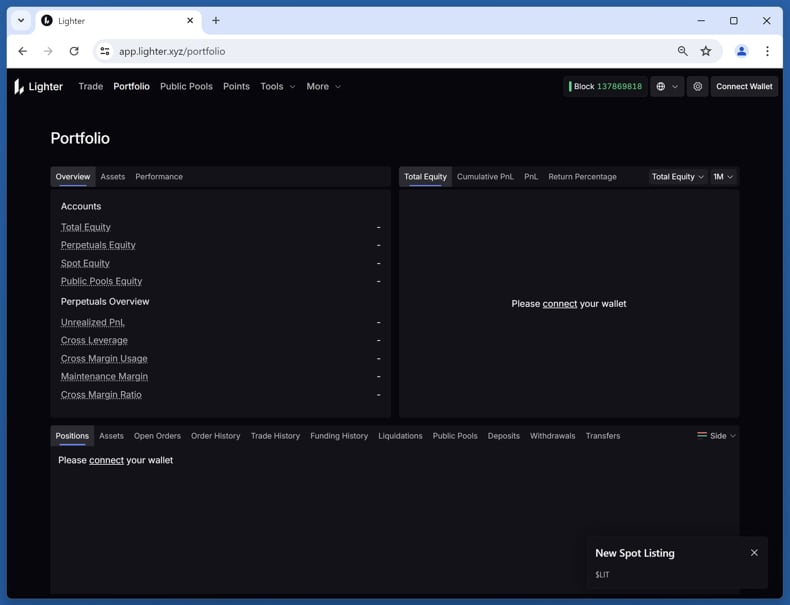This screenshot has height=605, width=790.
Task: Reload the page with refresh icon
Action: [x=74, y=51]
